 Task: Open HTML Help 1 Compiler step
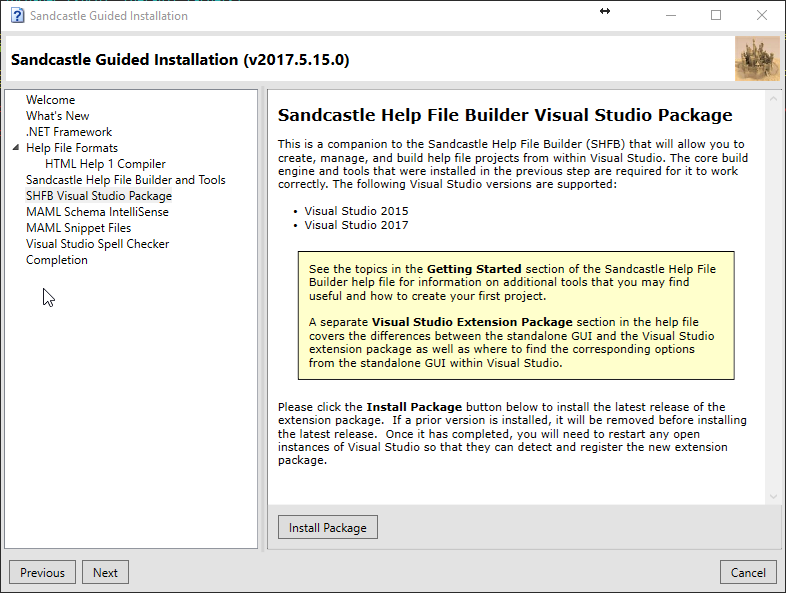105,164
